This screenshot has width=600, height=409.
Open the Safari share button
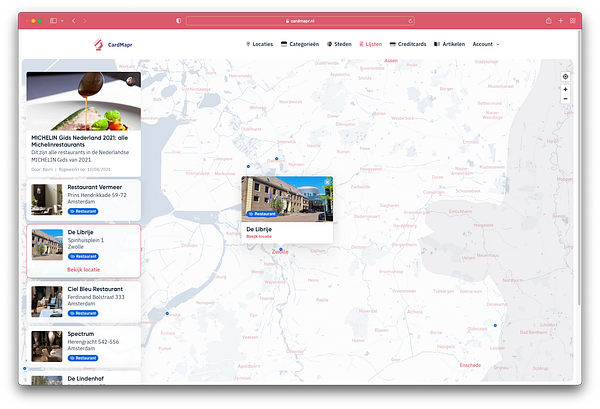click(549, 21)
